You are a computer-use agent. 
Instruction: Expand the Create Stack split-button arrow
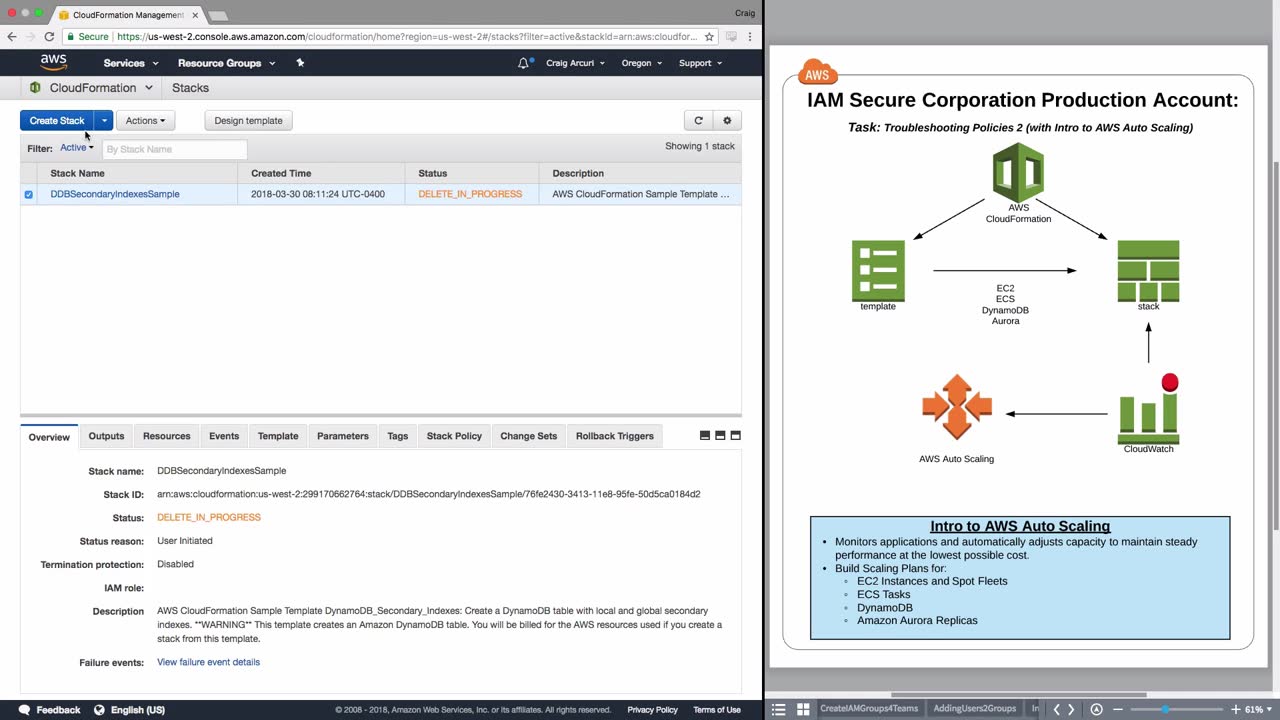104,121
